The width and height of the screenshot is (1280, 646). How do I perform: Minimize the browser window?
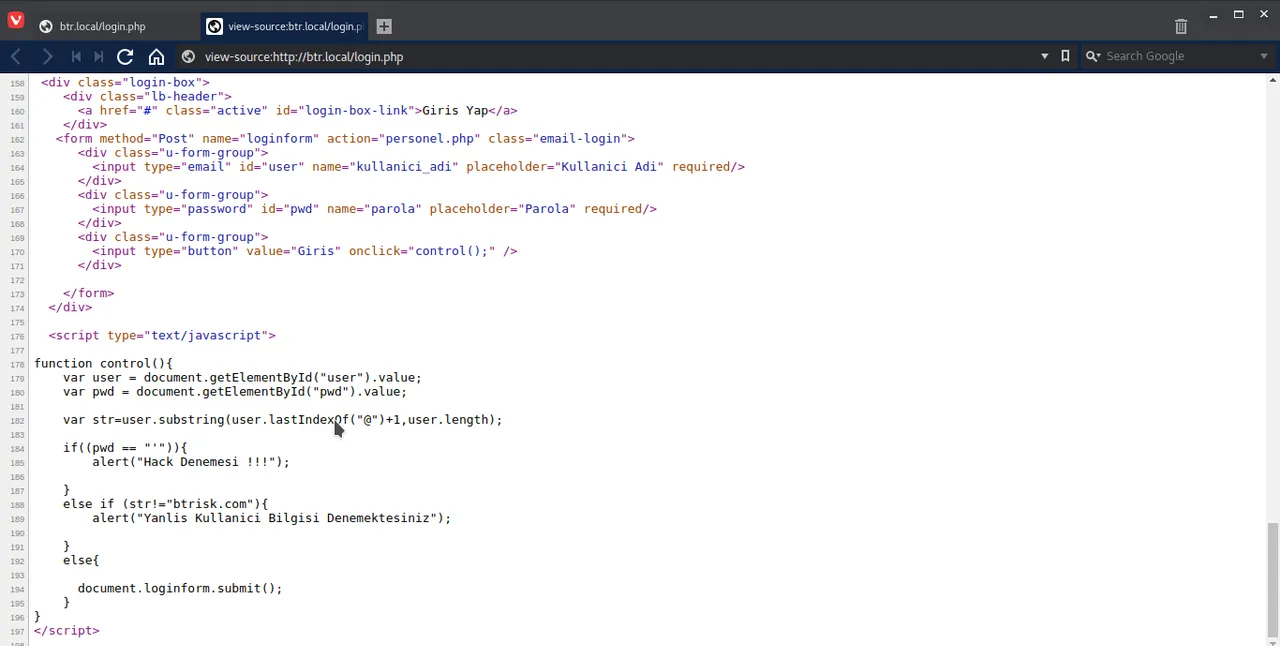point(1213,14)
